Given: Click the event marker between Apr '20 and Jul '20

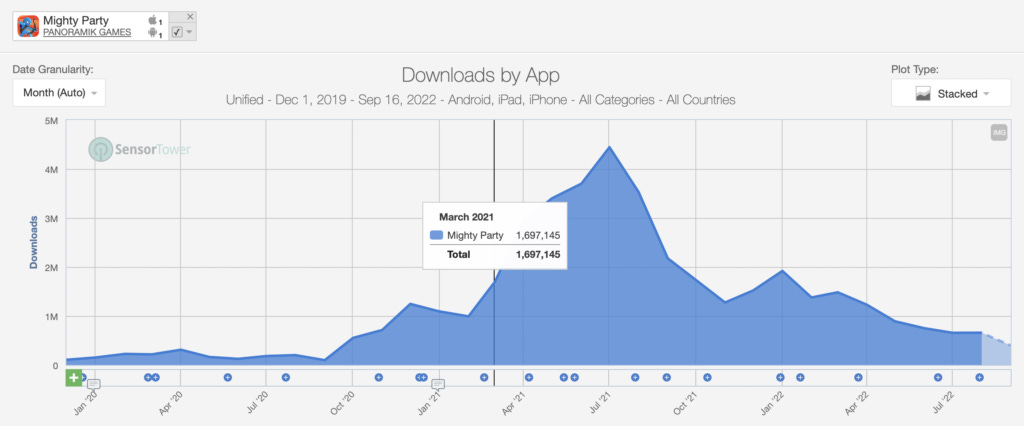Looking at the screenshot, I should point(227,377).
